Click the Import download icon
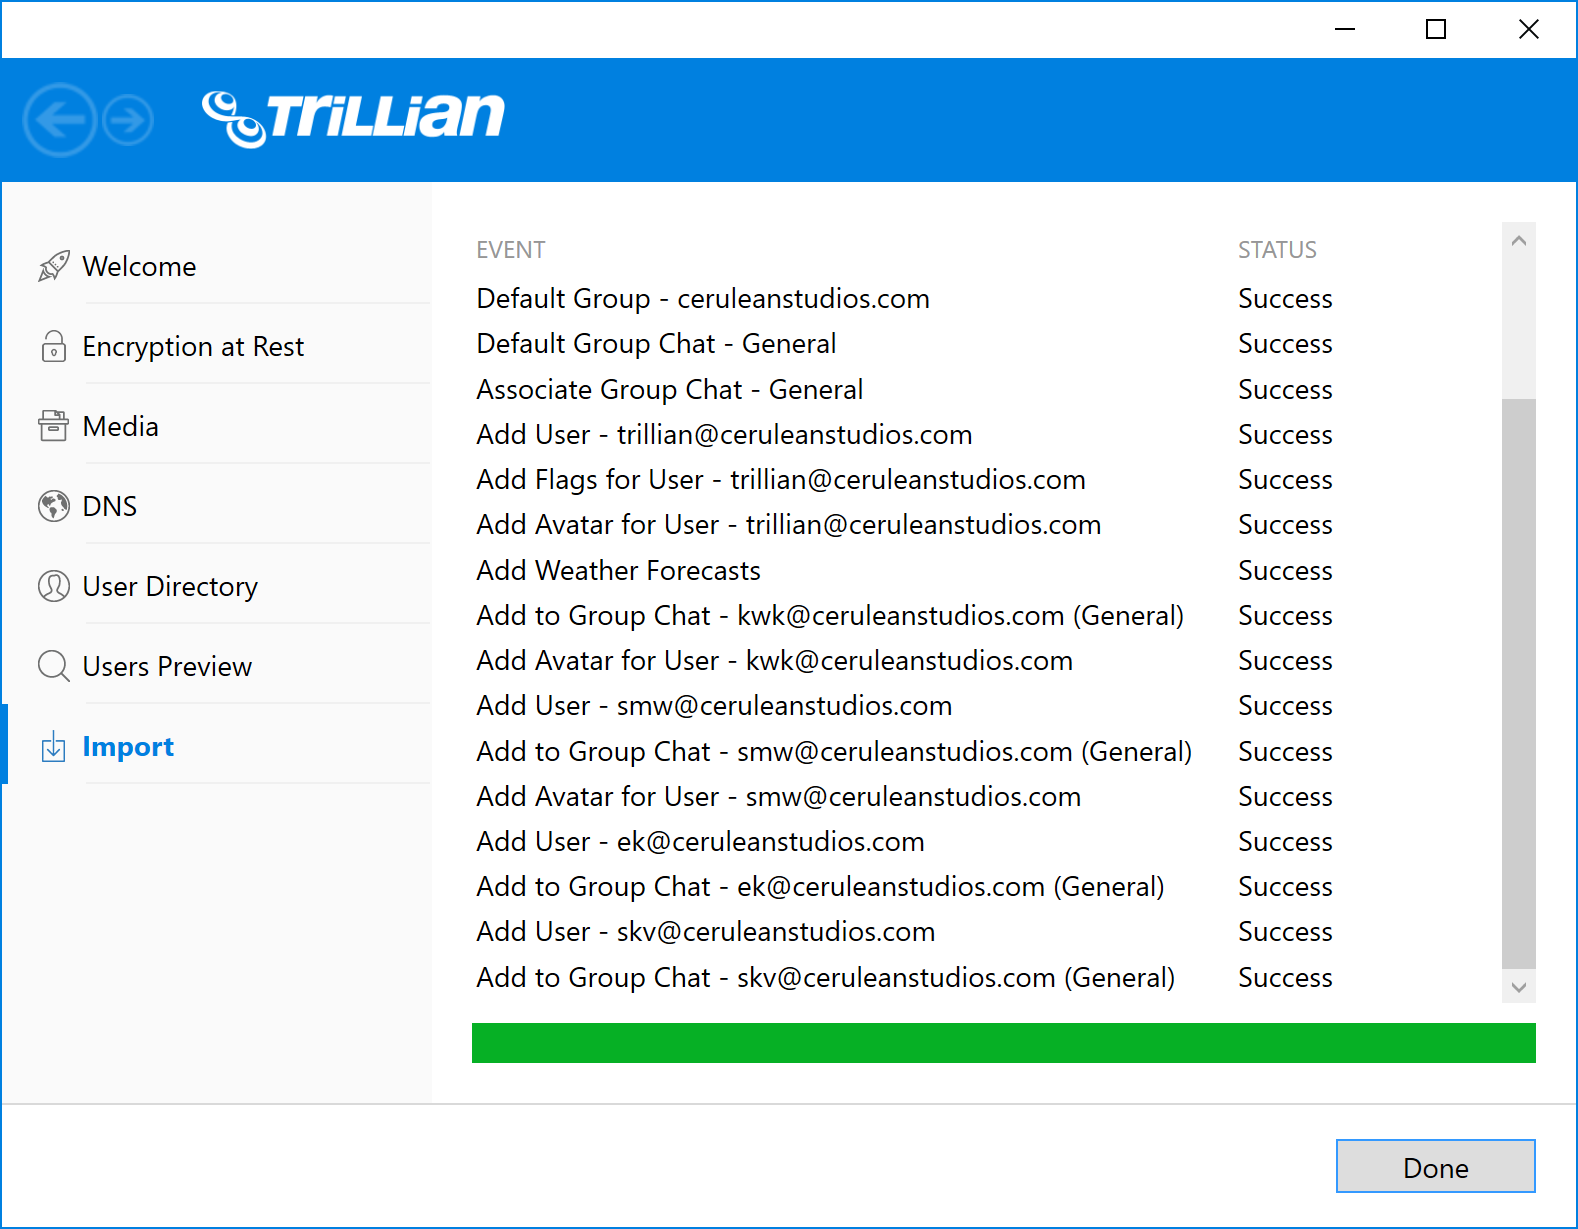 [x=54, y=747]
